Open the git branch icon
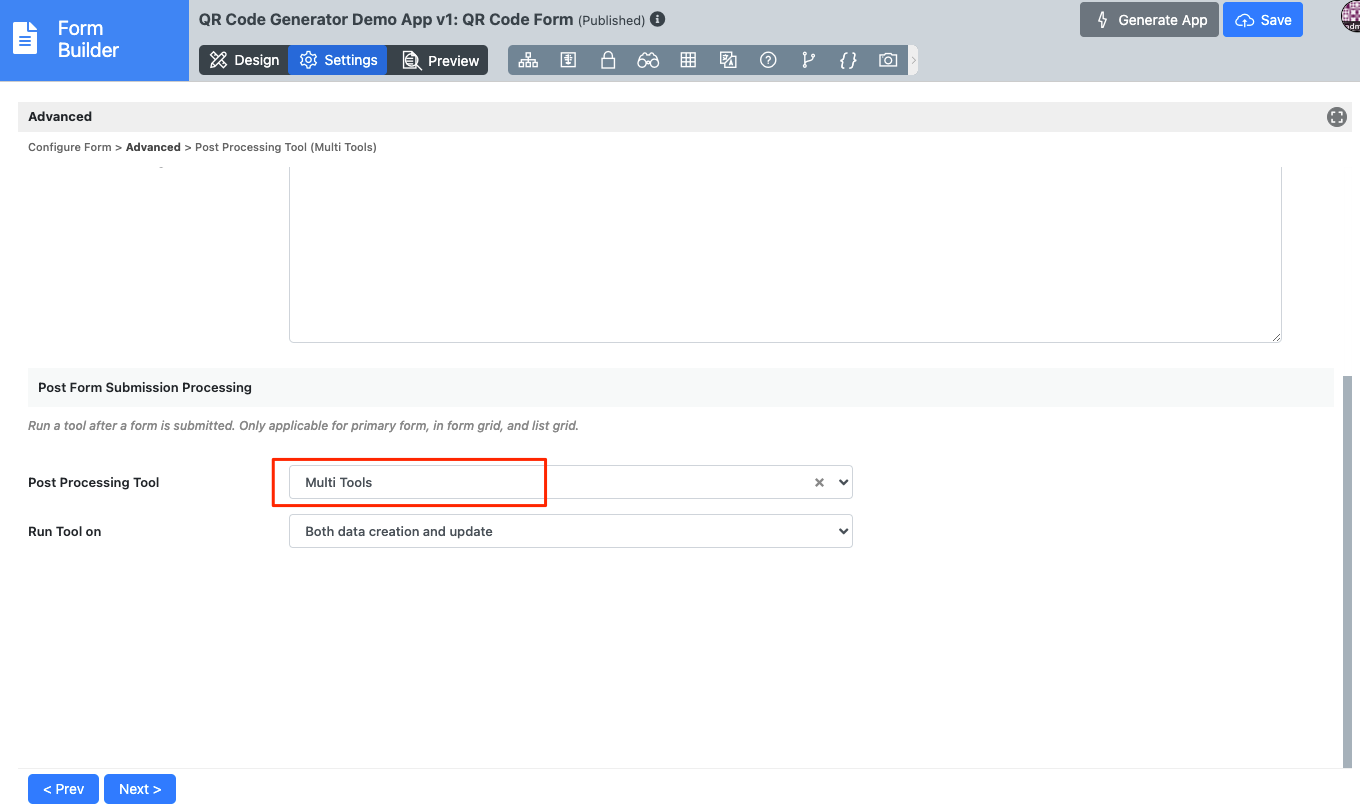Viewport: 1360px width, 811px height. point(808,60)
